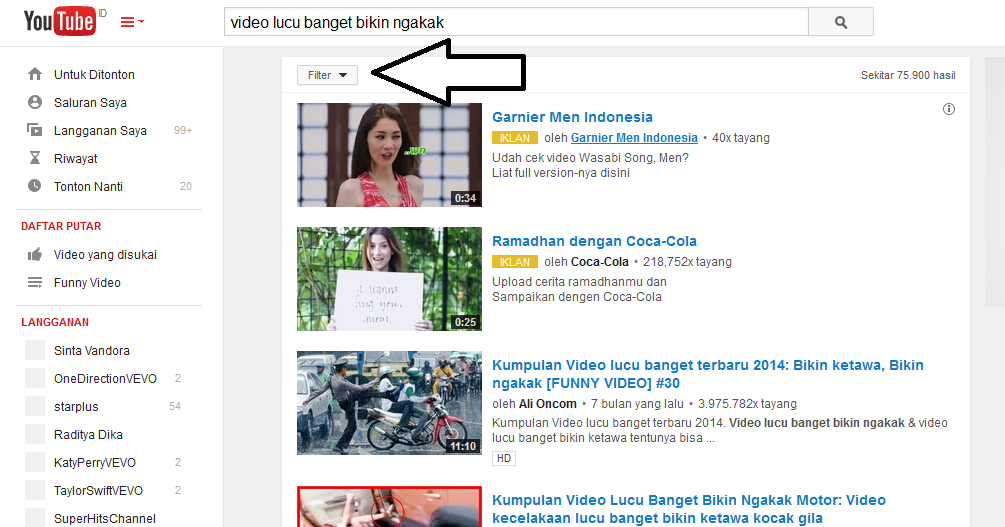The image size is (1005, 527).
Task: Focus the search box with query text
Action: tap(516, 22)
